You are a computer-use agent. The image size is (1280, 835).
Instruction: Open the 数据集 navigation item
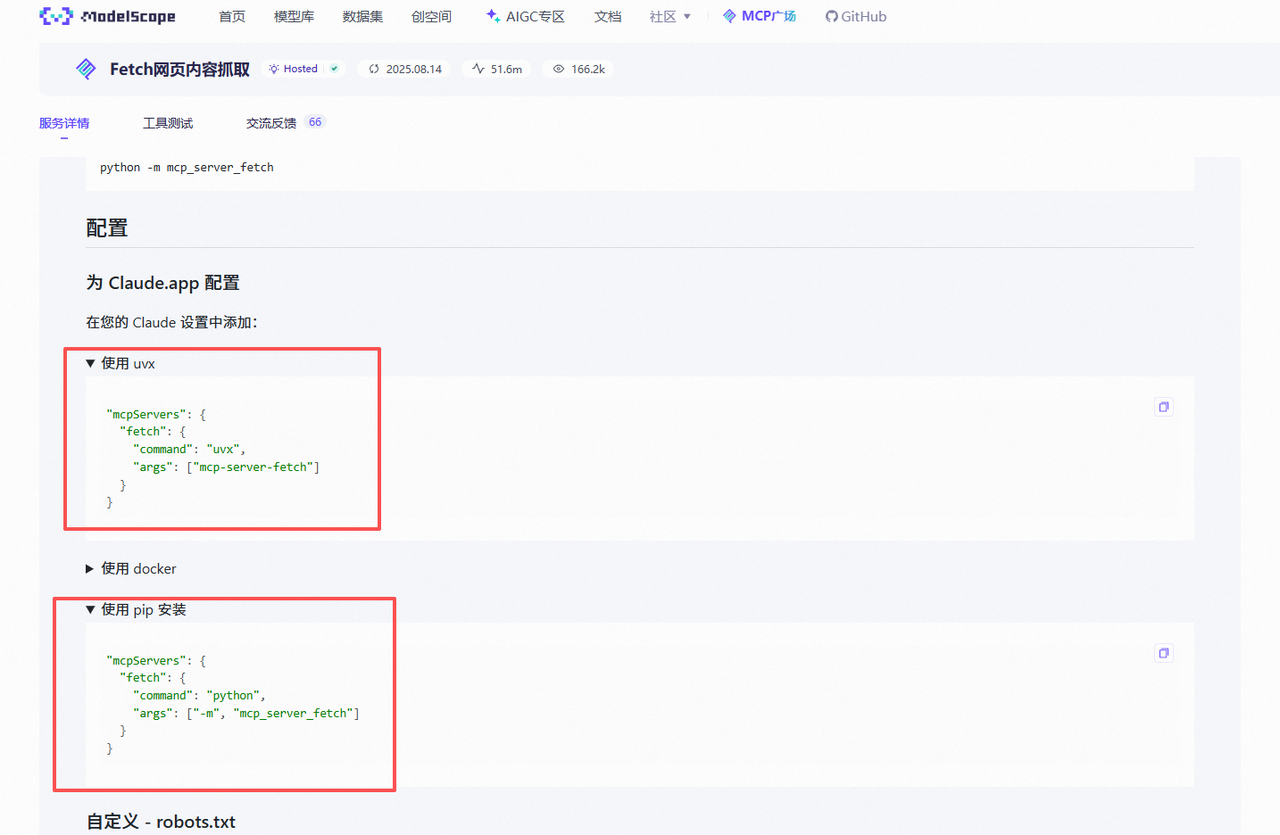pos(362,16)
